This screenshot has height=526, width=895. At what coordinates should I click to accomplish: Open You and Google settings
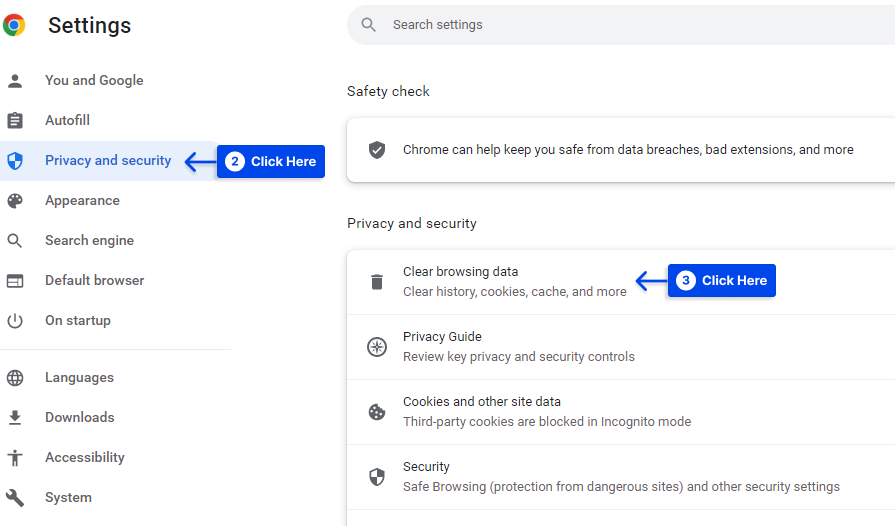(94, 80)
